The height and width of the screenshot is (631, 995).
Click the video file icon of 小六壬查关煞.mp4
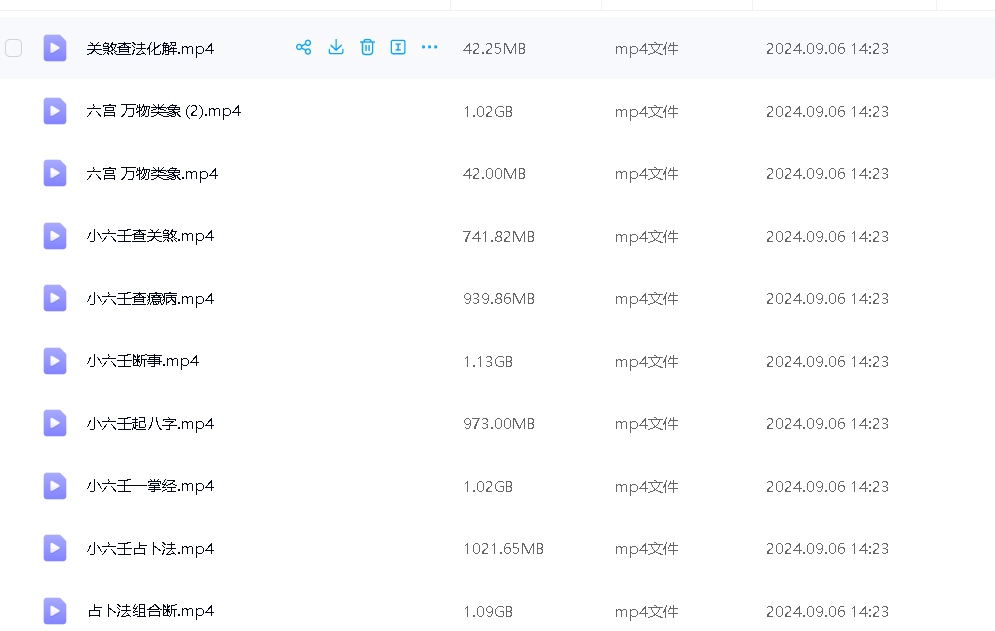click(x=55, y=236)
